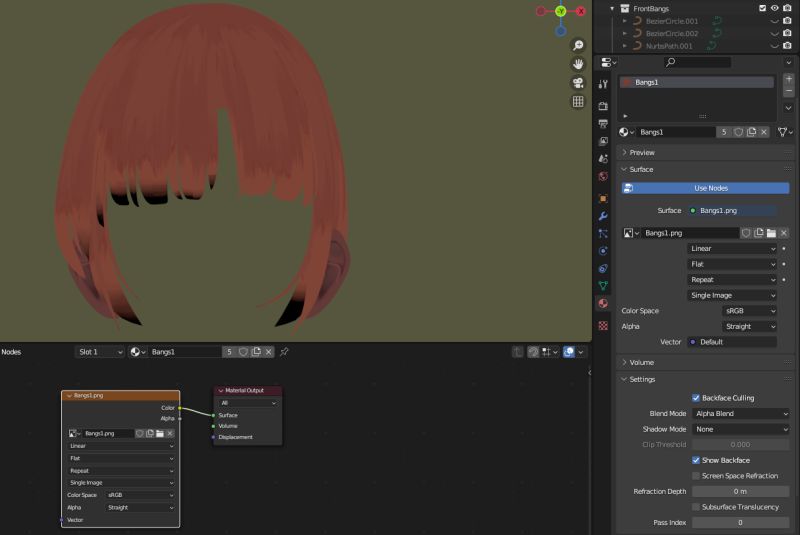Click the Use Nodes button
Image resolution: width=800 pixels, height=535 pixels.
tap(705, 188)
